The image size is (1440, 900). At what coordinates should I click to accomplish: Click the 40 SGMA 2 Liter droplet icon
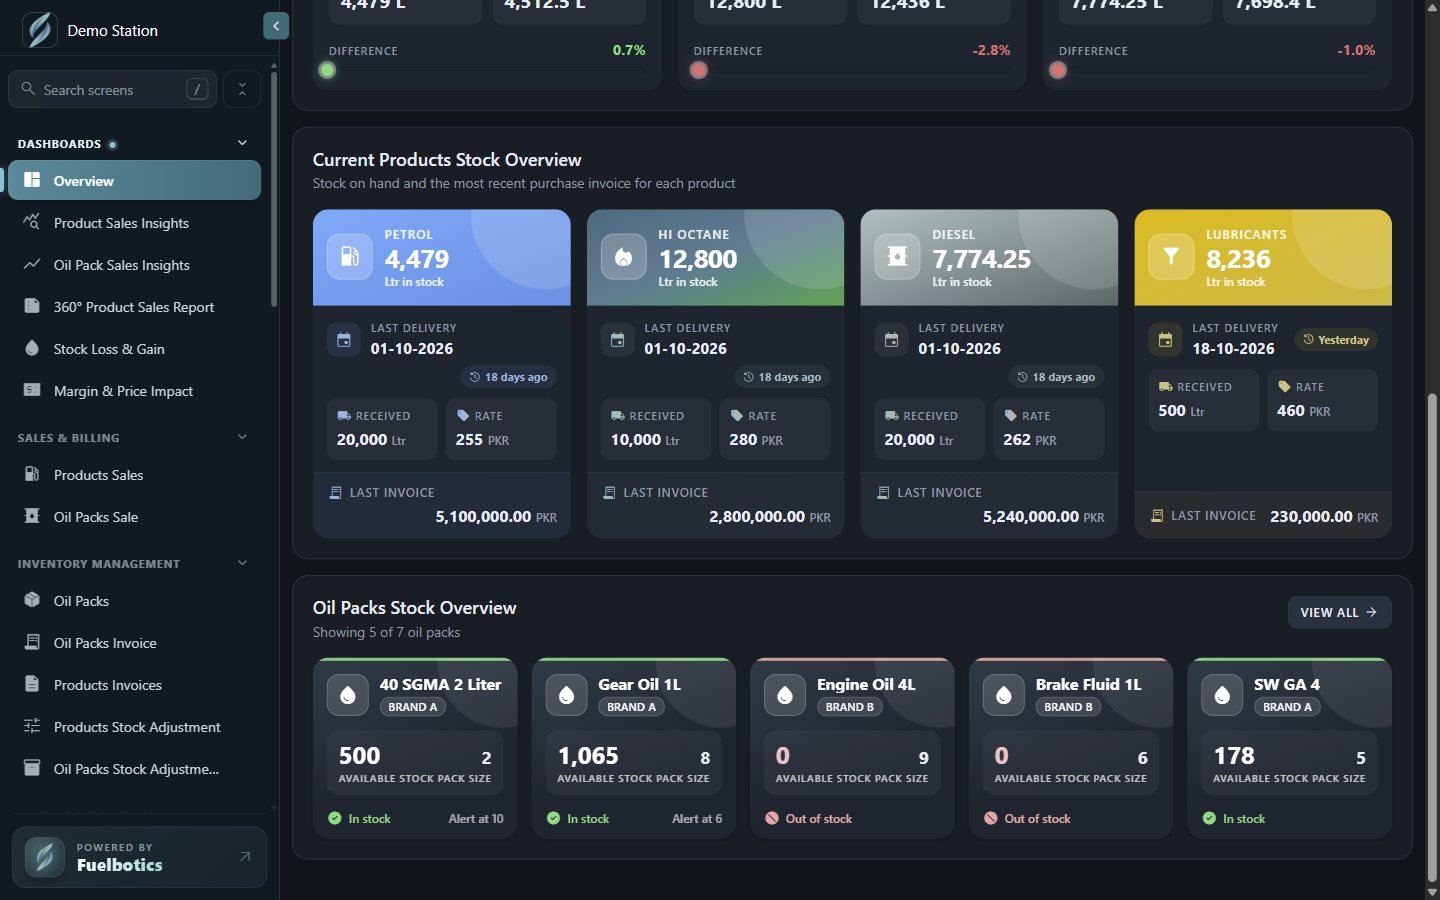[348, 695]
